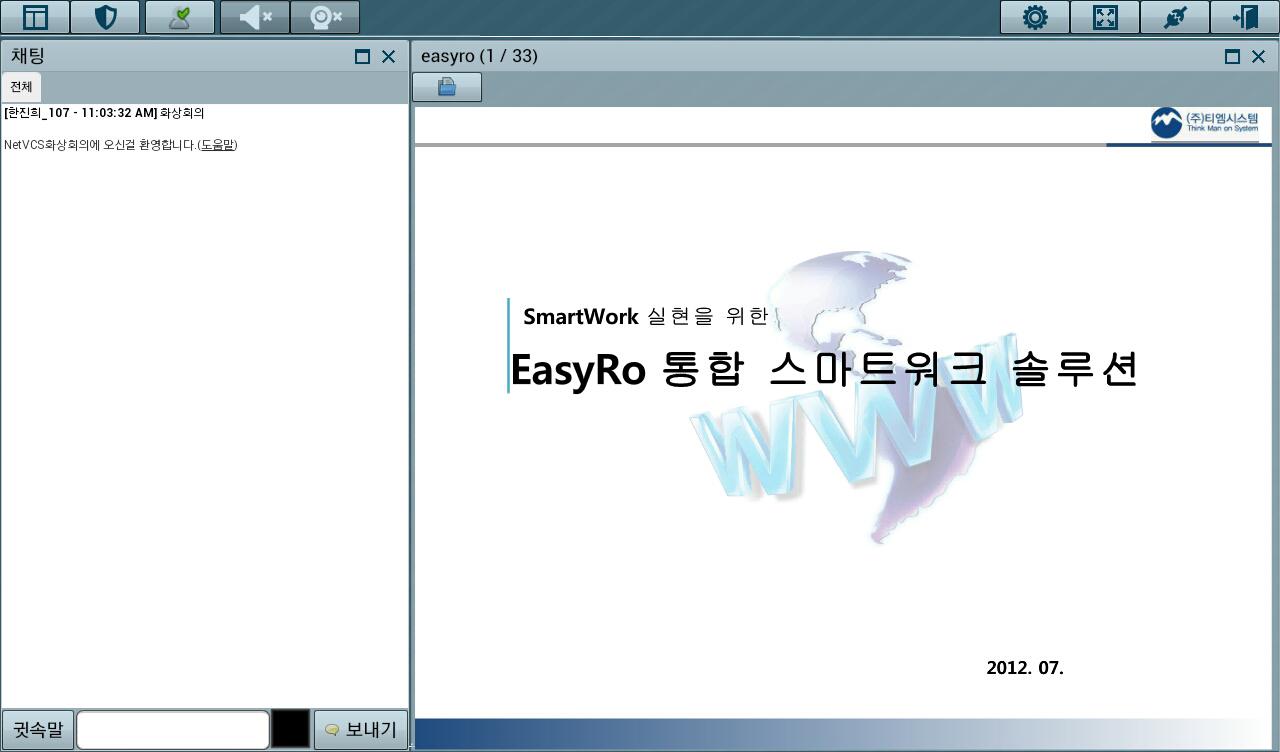Image resolution: width=1280 pixels, height=752 pixels.
Task: Switch to fullscreen mode icon
Action: pos(1105,17)
